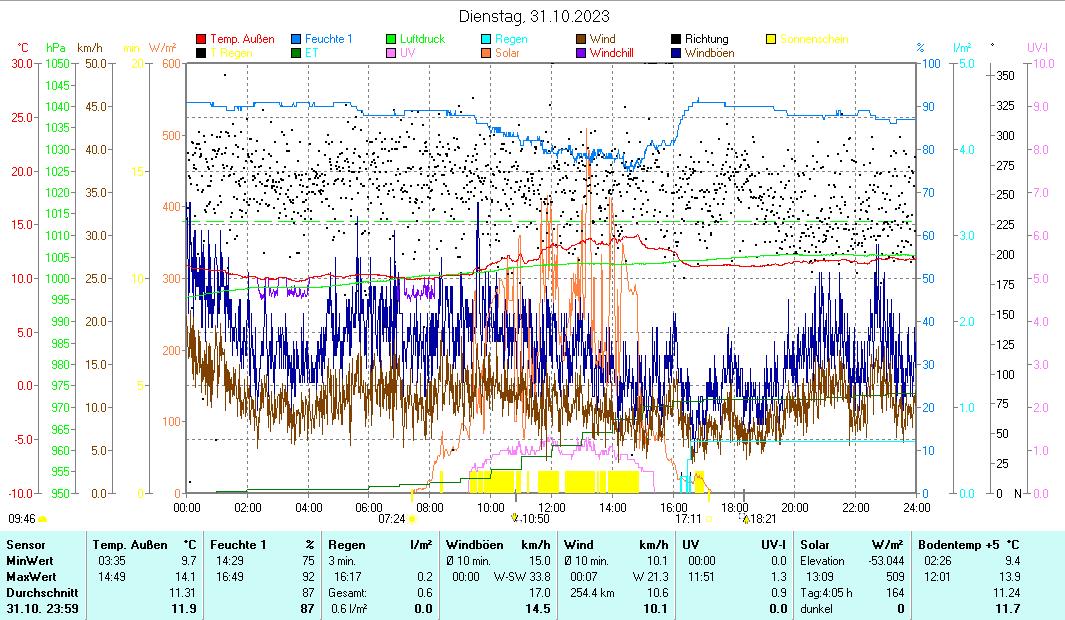Image resolution: width=1065 pixels, height=620 pixels.
Task: Click the Regen table header
Action: coord(346,545)
